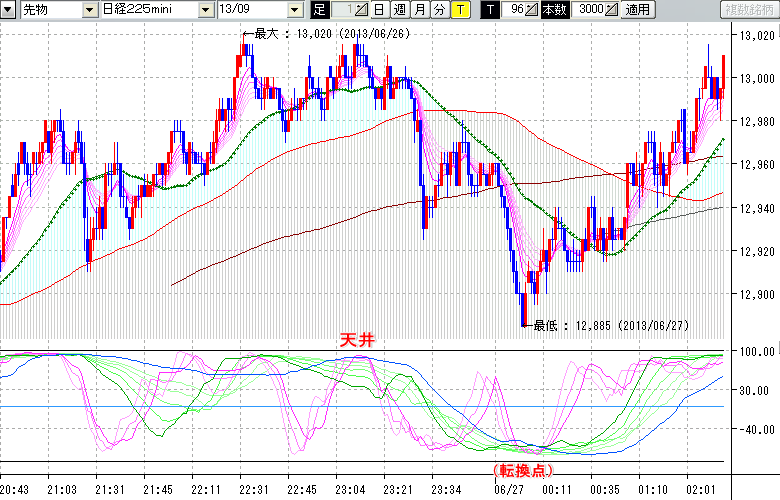
Task: Toggle the yellow T tick button
Action: [460, 10]
